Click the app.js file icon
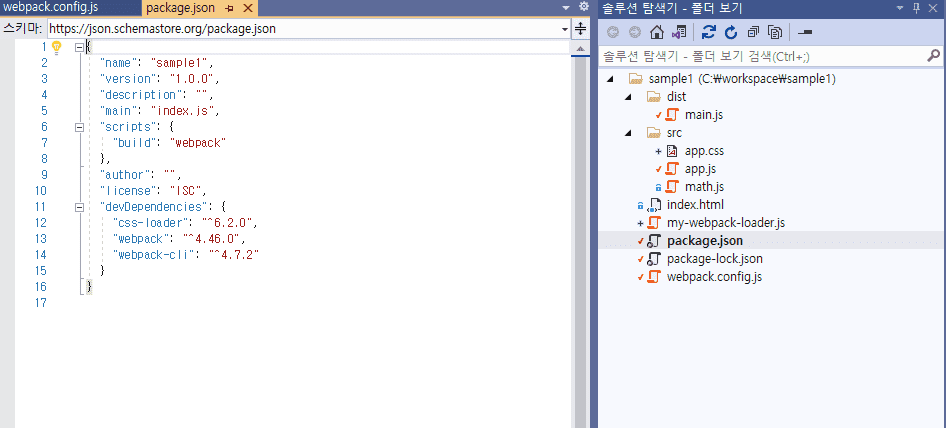Viewport: 946px width, 428px height. [671, 169]
